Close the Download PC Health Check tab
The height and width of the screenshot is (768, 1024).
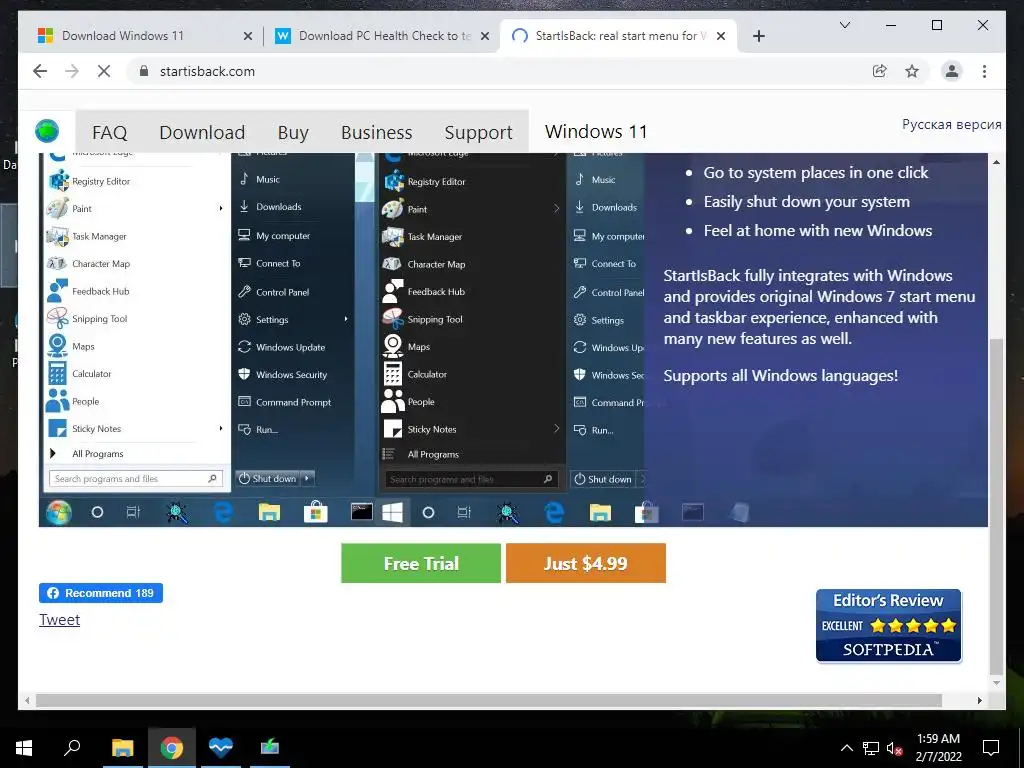click(x=485, y=36)
